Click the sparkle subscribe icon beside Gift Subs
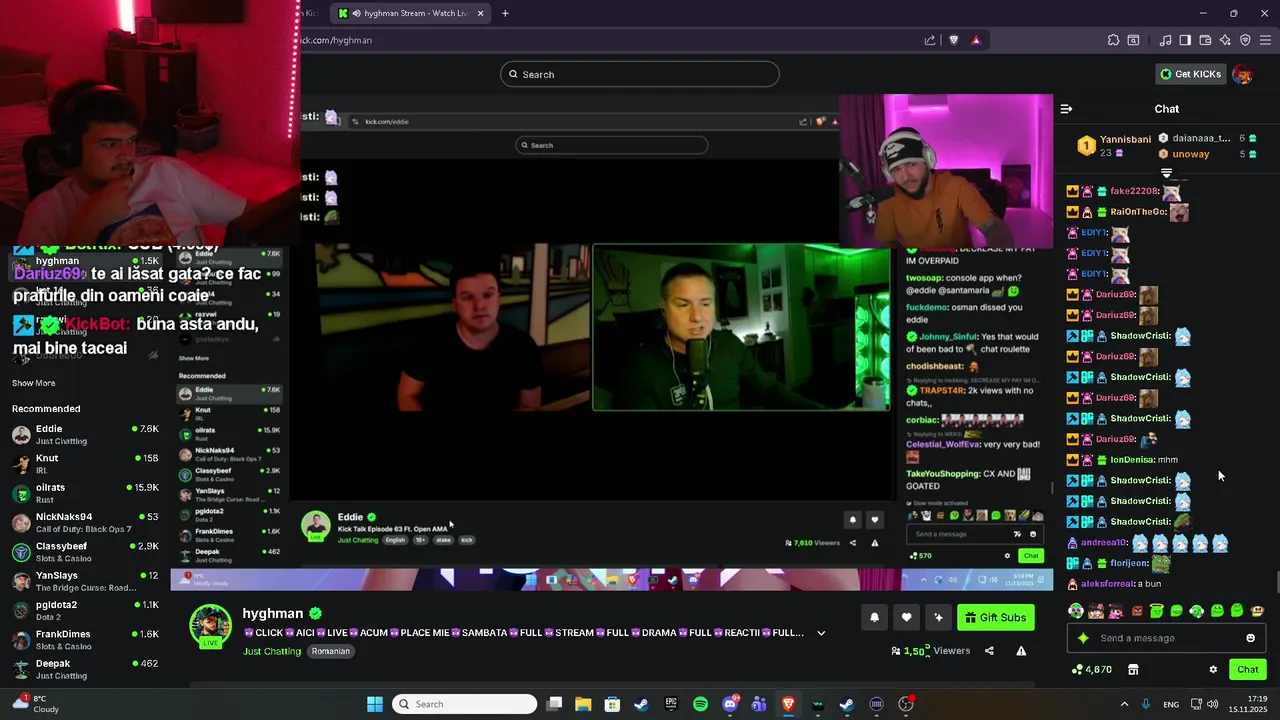Screen dimensions: 1280x720 coord(938,618)
